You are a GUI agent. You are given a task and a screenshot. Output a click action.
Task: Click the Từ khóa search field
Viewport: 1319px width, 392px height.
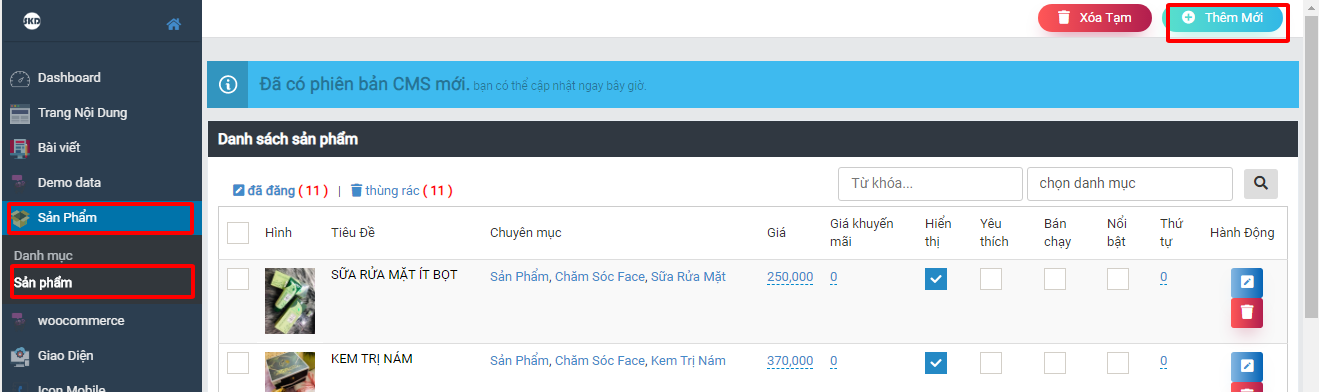point(930,184)
